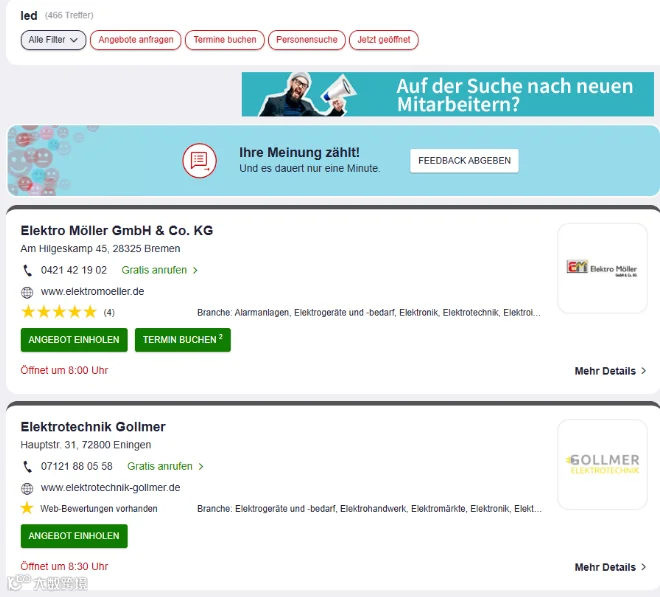This screenshot has height=597, width=660.
Task: Click Branche text starting with Alarmanlagen
Action: pyautogui.click(x=369, y=313)
